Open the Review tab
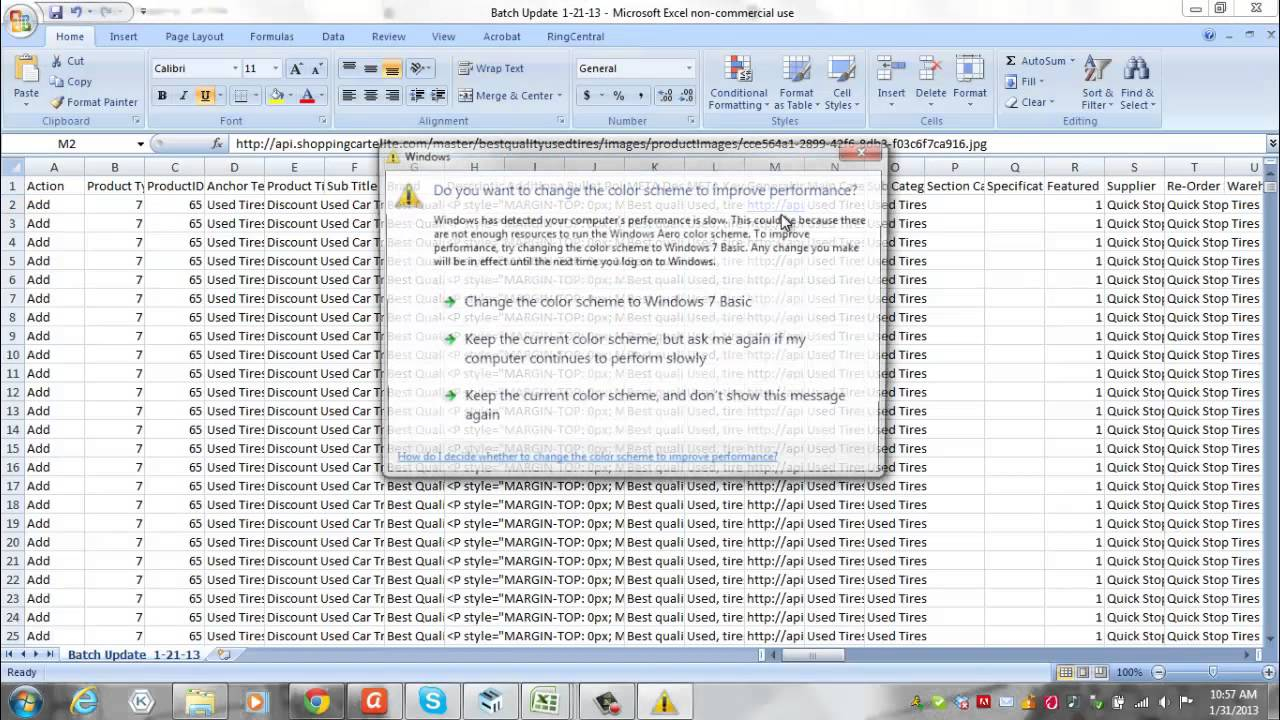The image size is (1280, 720). pyautogui.click(x=388, y=37)
